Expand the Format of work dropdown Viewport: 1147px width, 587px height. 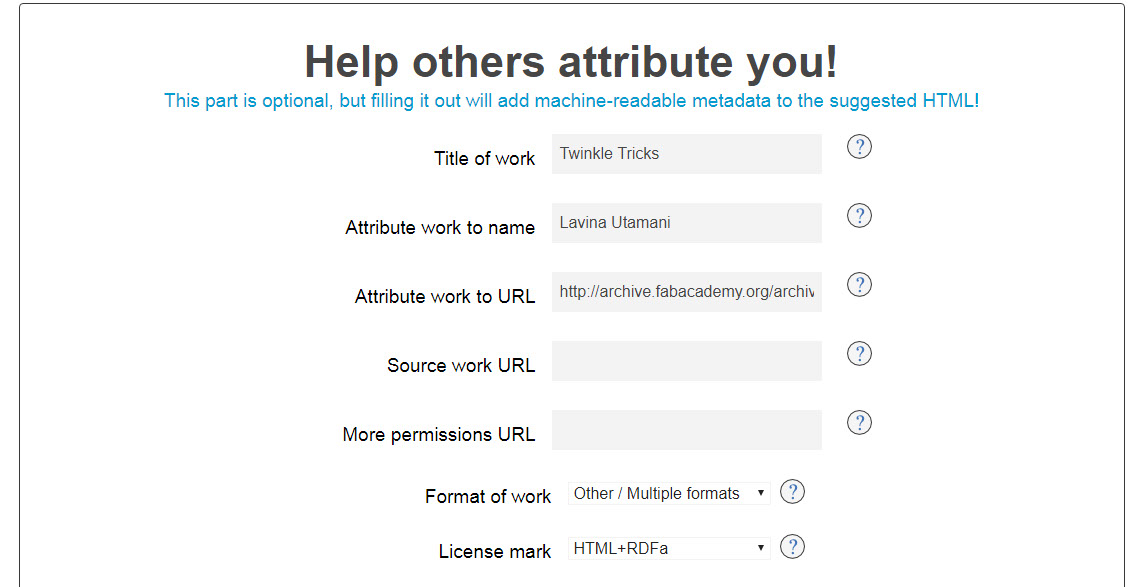click(669, 493)
